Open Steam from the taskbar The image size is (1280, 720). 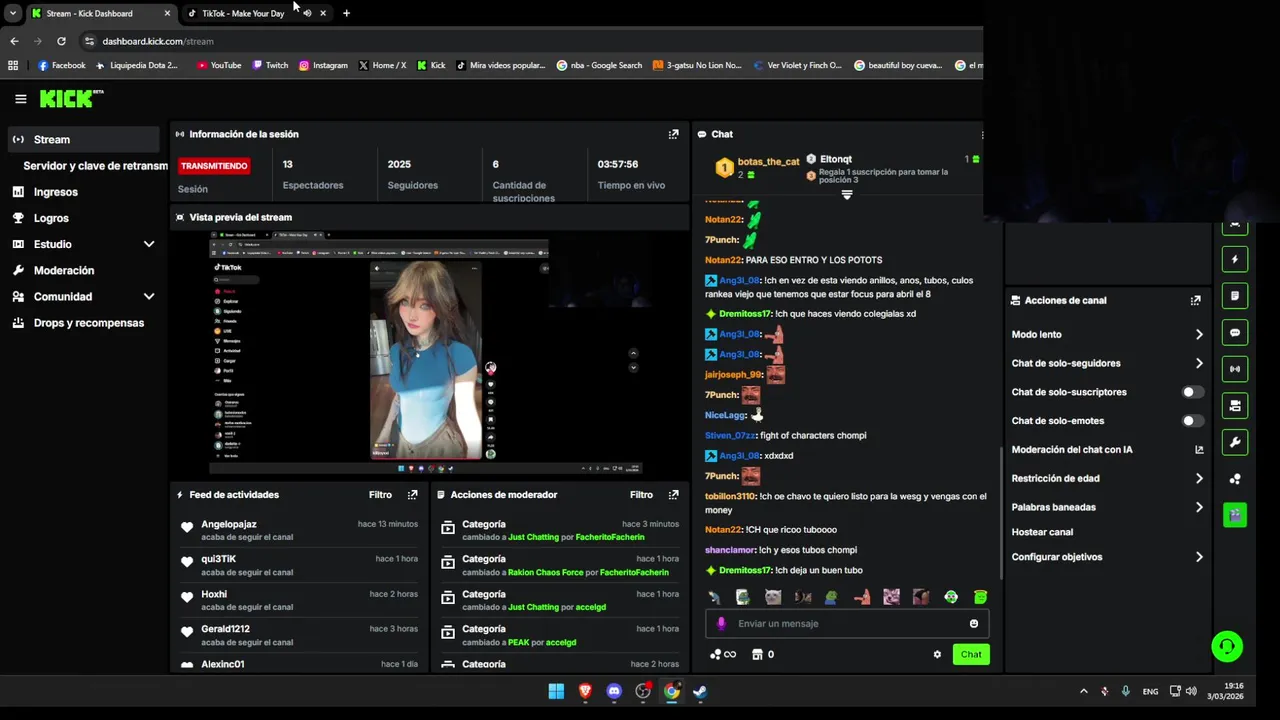click(x=700, y=691)
